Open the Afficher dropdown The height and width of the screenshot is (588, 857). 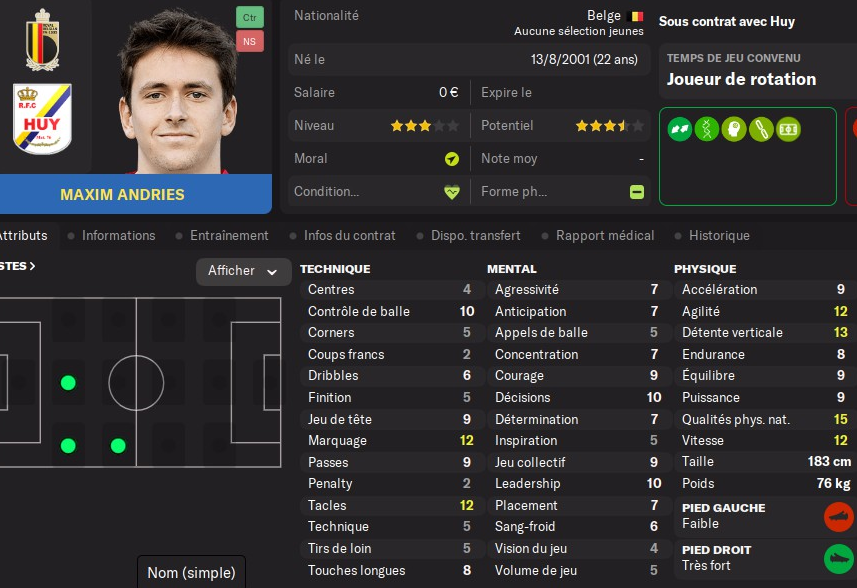click(243, 271)
